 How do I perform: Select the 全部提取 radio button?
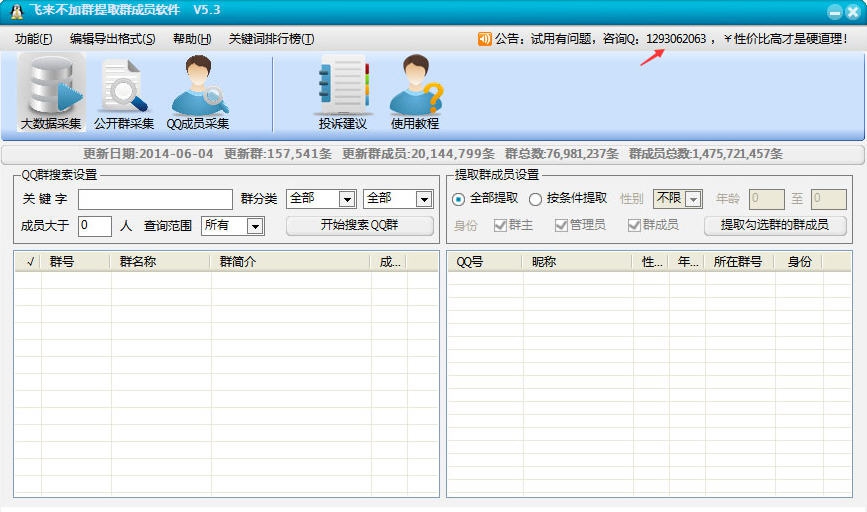tap(459, 198)
